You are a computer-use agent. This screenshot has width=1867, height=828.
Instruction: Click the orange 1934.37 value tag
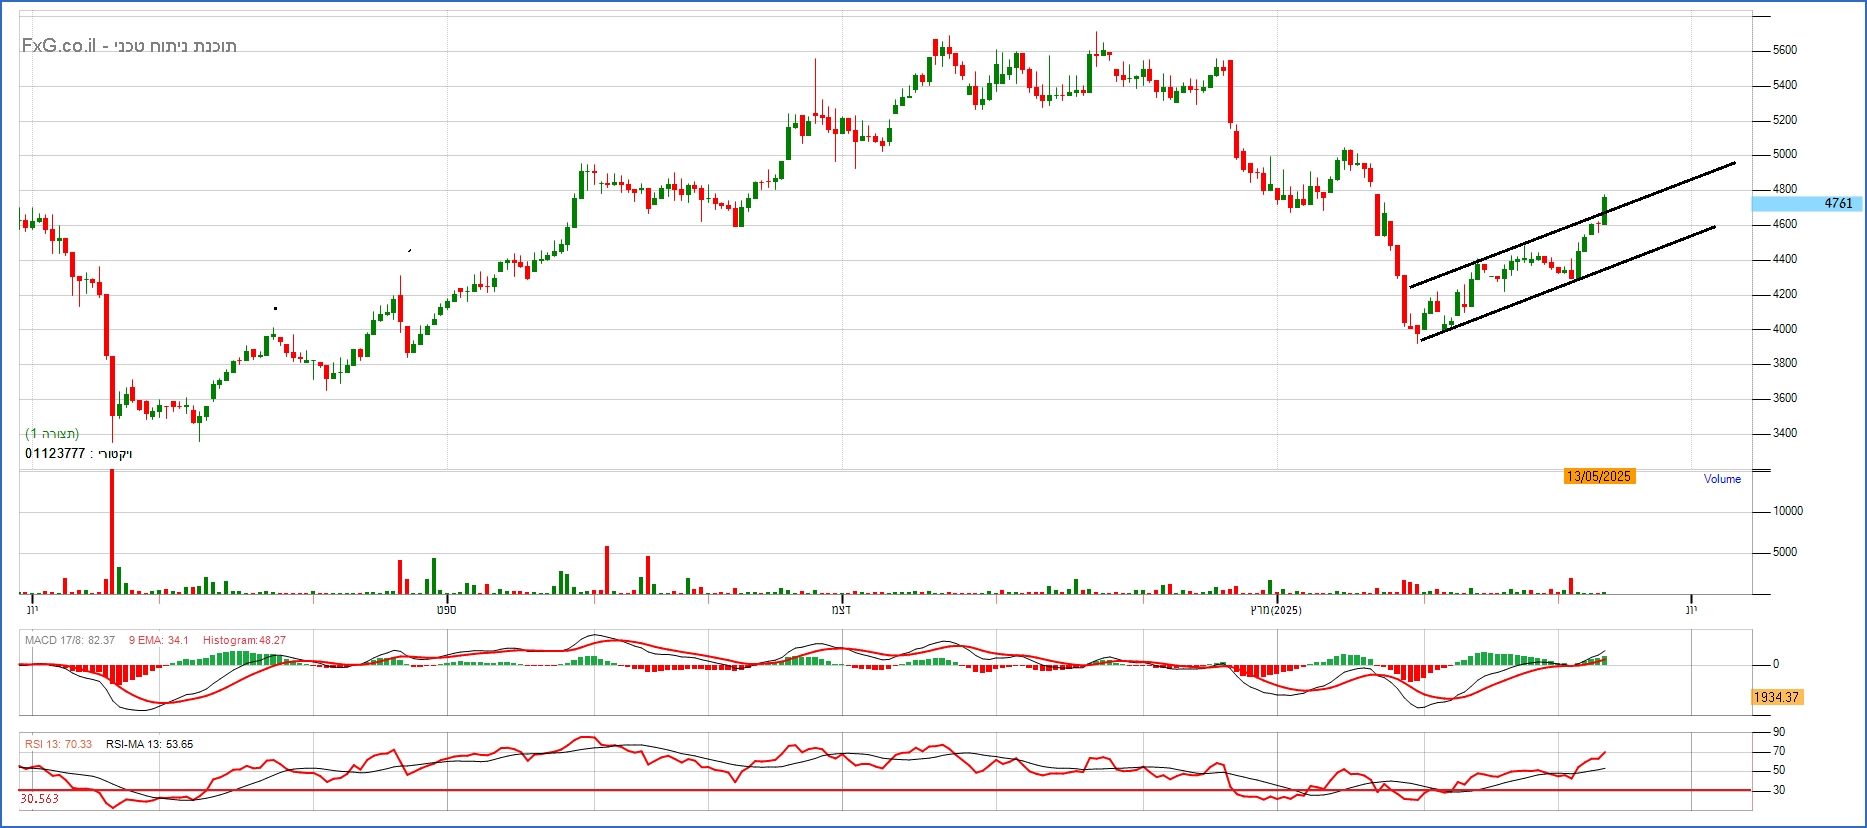[x=1776, y=697]
